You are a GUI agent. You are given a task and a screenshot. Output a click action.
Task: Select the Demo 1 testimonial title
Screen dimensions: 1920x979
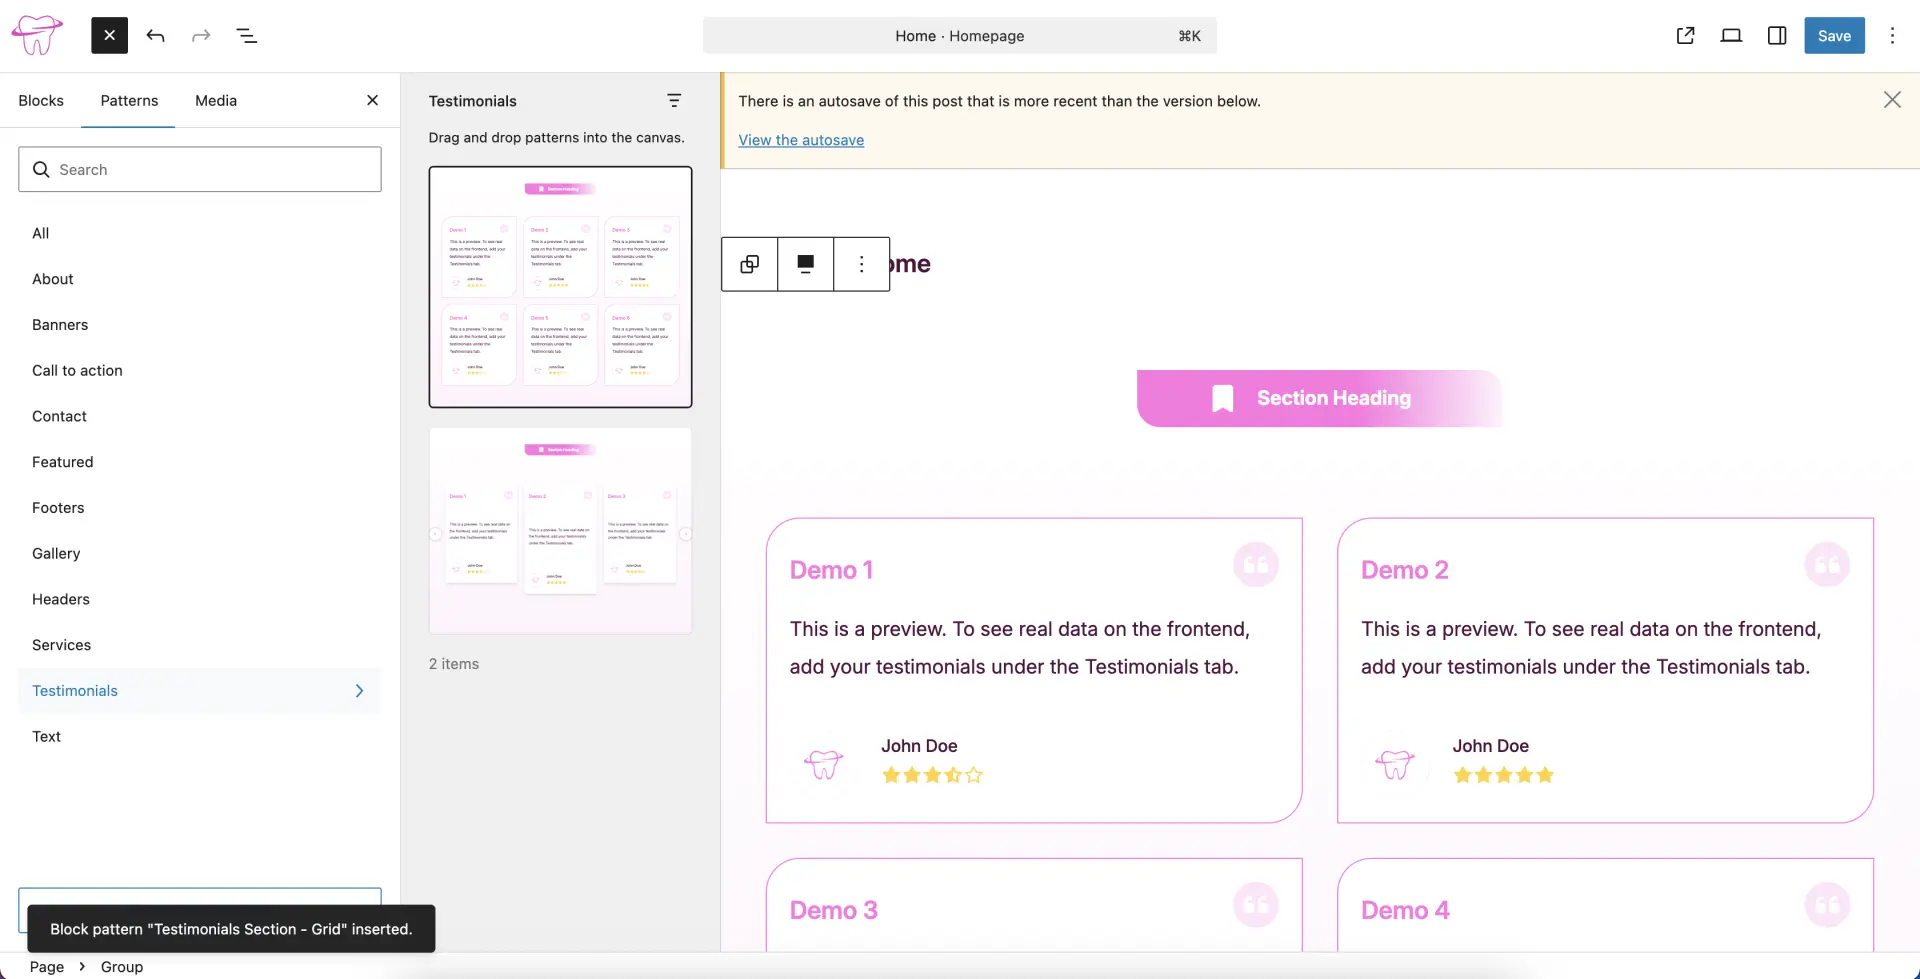click(x=831, y=570)
